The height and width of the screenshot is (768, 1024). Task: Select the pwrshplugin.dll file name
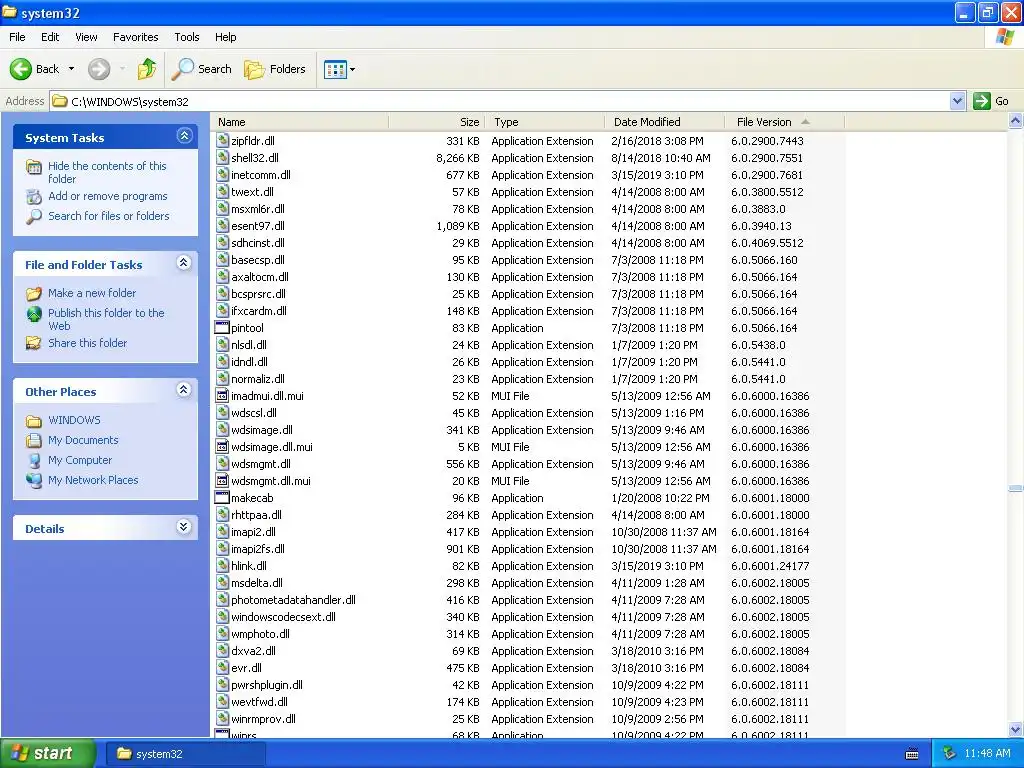click(x=267, y=684)
